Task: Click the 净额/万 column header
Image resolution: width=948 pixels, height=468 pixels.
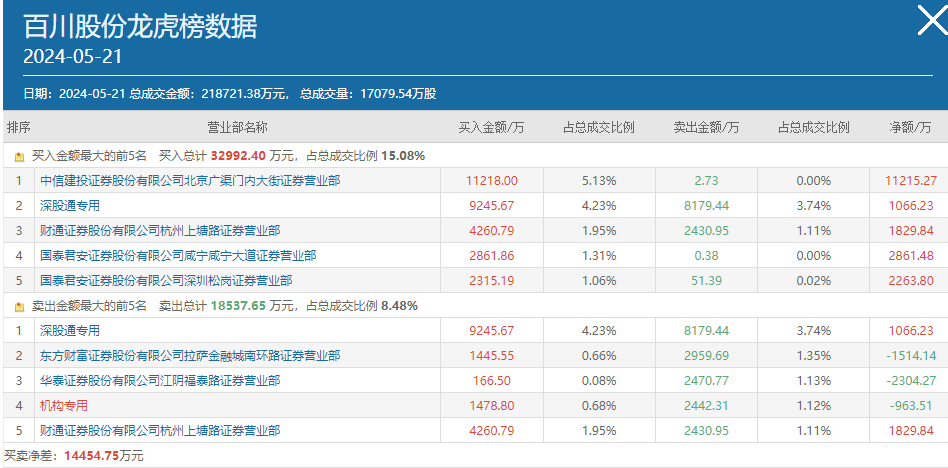Action: pos(910,128)
